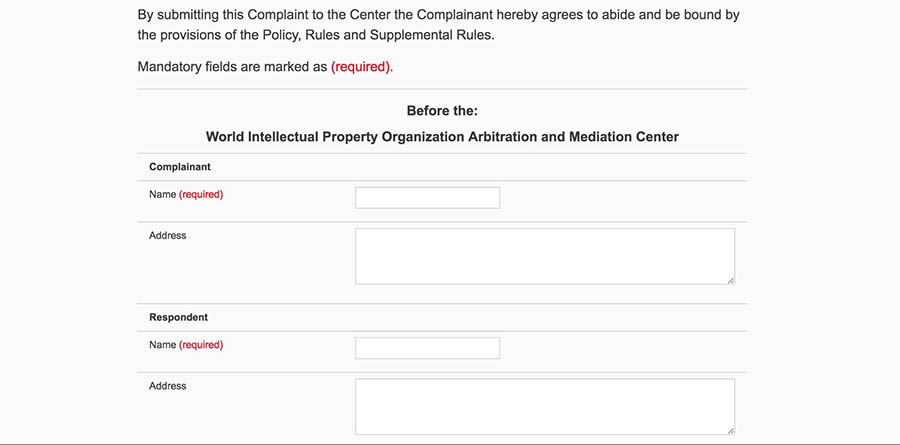
Task: Click the Complainant section heading
Action: coord(179,167)
